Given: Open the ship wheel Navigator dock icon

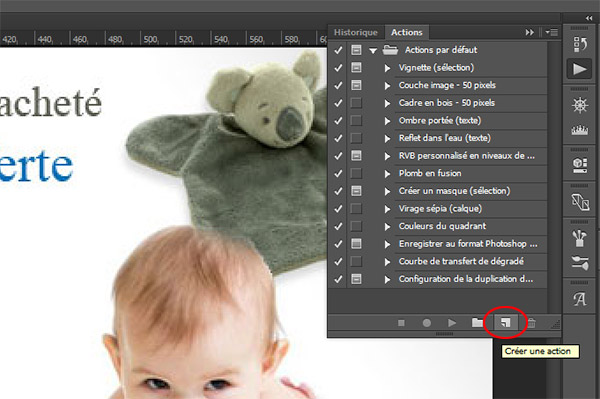Looking at the screenshot, I should 580,105.
